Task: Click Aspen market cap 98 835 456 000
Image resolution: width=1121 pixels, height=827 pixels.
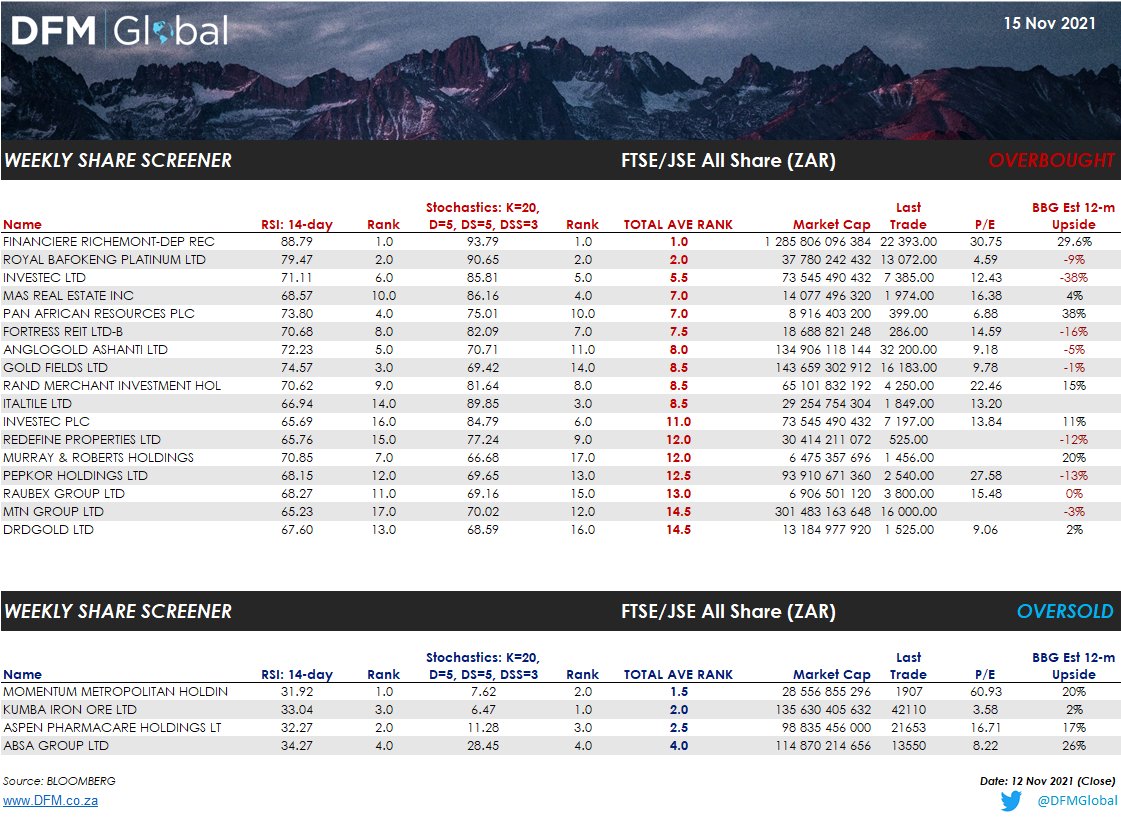Action: point(826,728)
